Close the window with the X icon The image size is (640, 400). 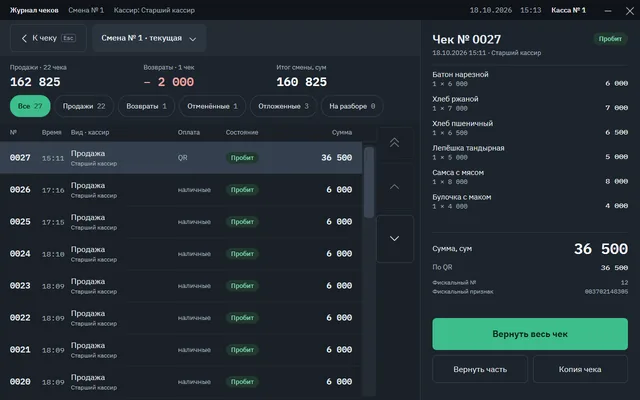(629, 11)
